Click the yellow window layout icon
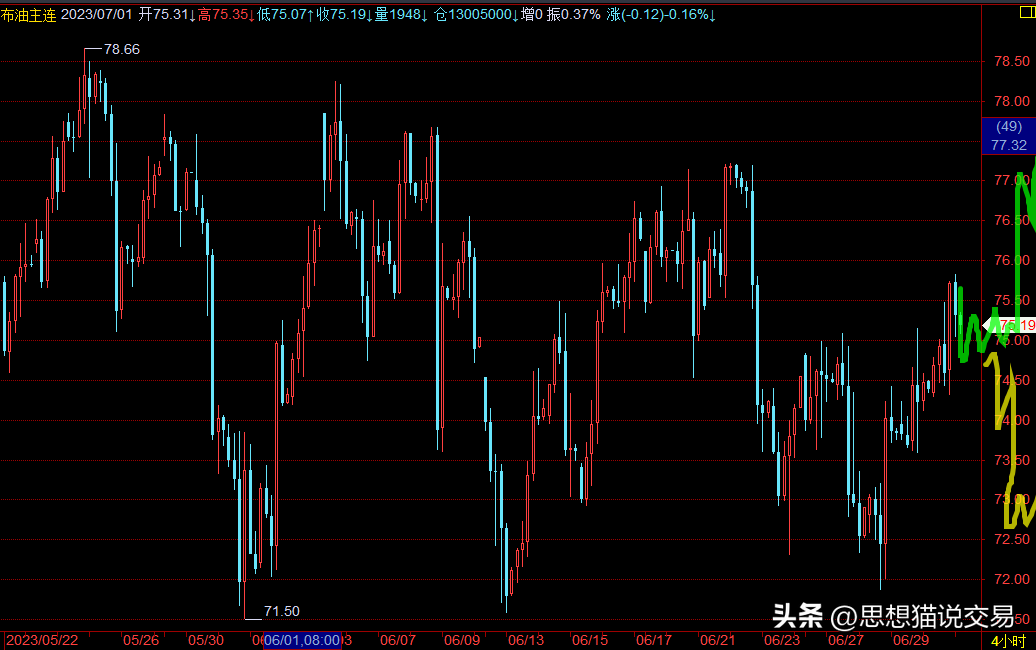Viewport: 1036px width, 650px height. [x=1028, y=13]
